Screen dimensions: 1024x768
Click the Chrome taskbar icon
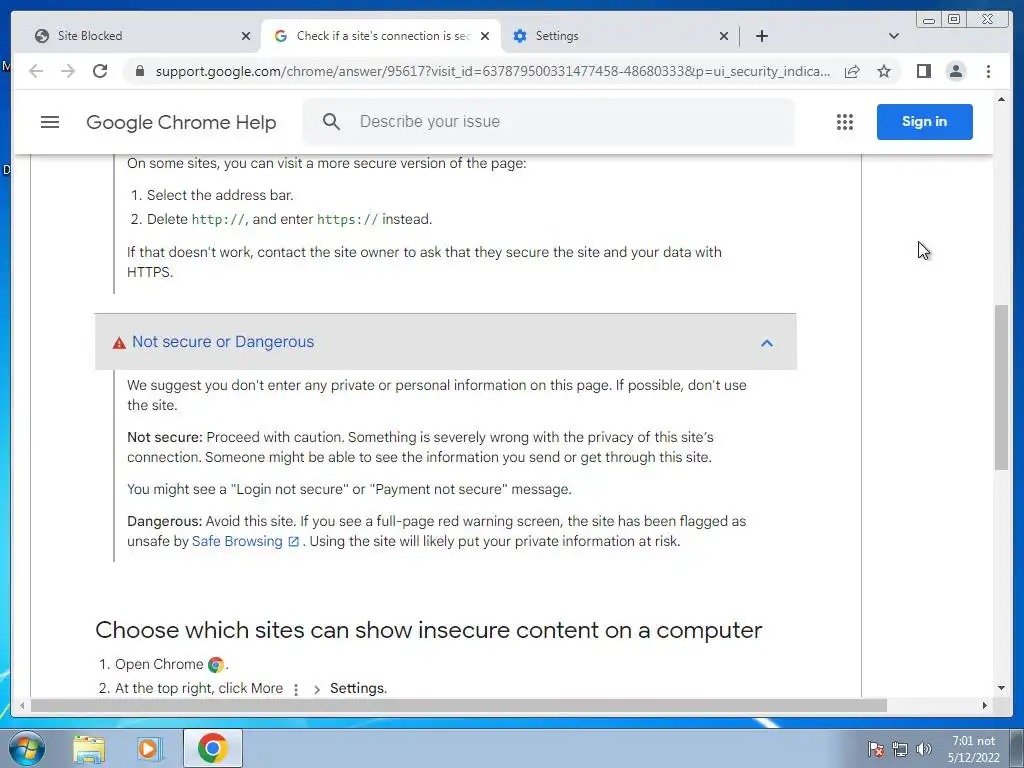(213, 748)
